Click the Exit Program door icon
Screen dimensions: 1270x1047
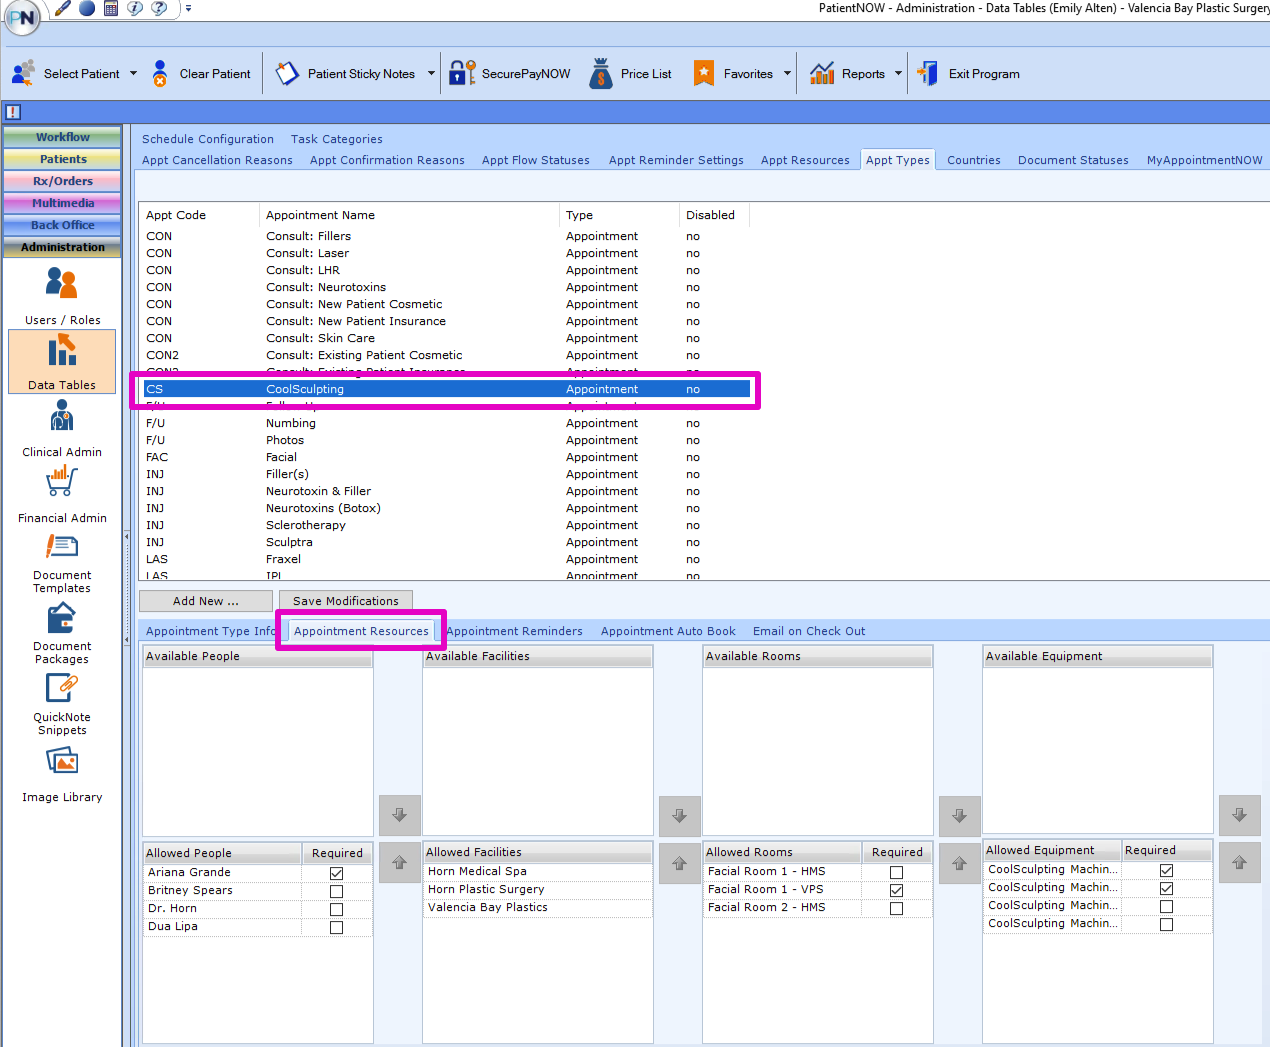click(x=928, y=73)
